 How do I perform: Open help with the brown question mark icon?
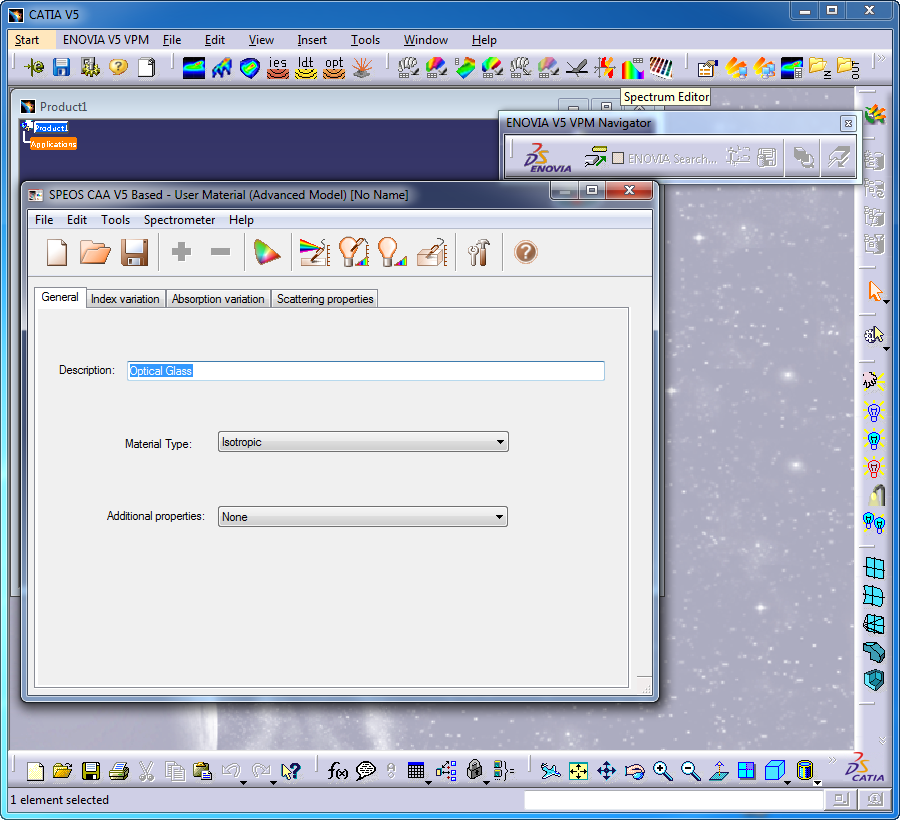[x=526, y=252]
